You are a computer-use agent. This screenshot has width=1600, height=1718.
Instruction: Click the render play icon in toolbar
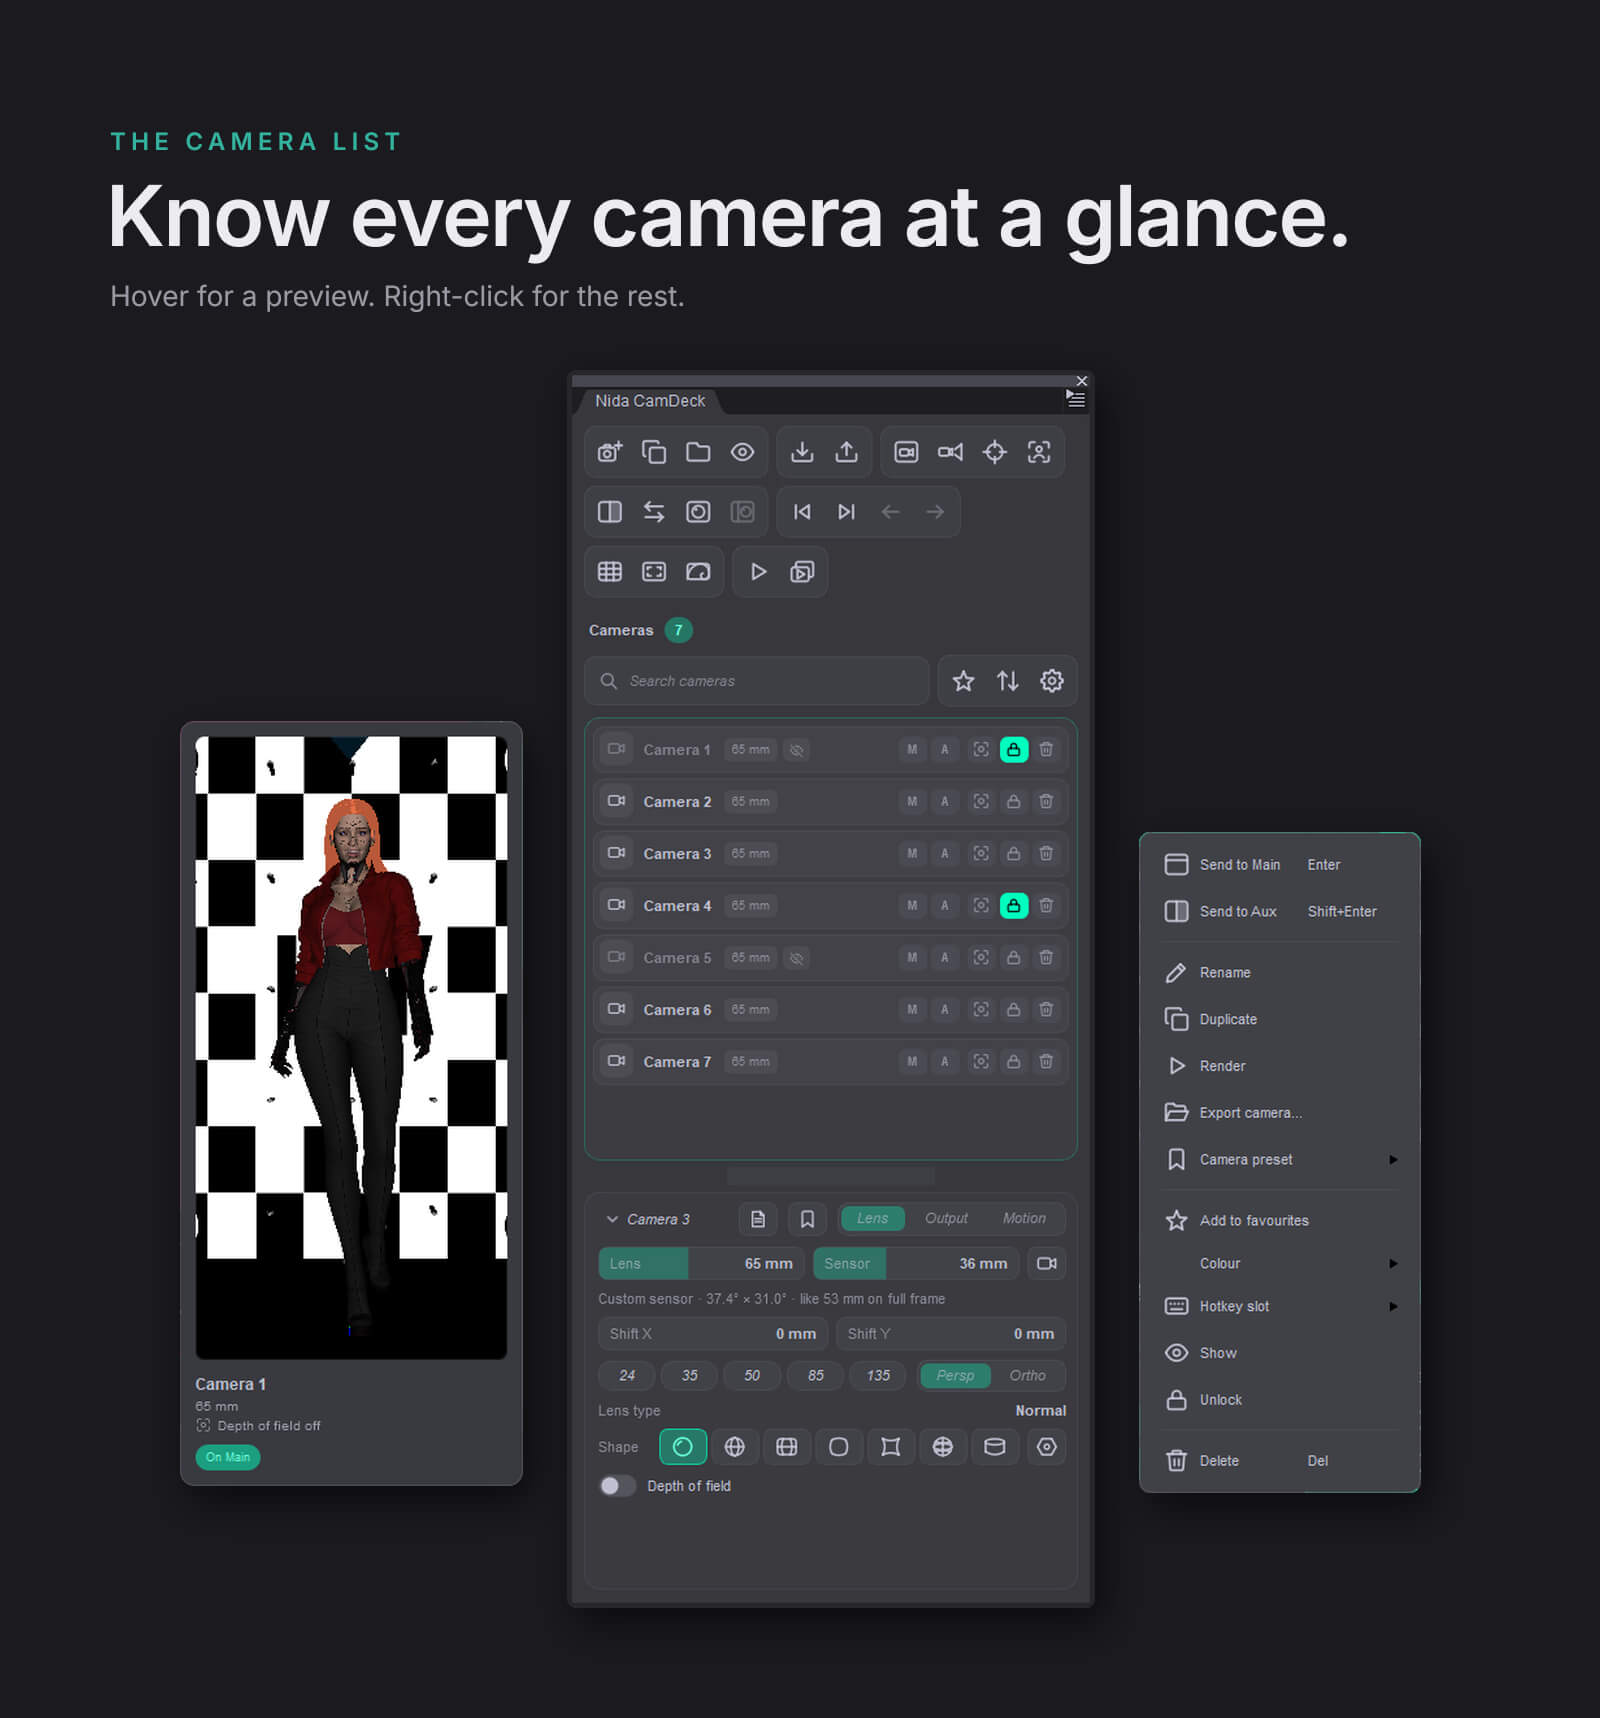click(758, 572)
